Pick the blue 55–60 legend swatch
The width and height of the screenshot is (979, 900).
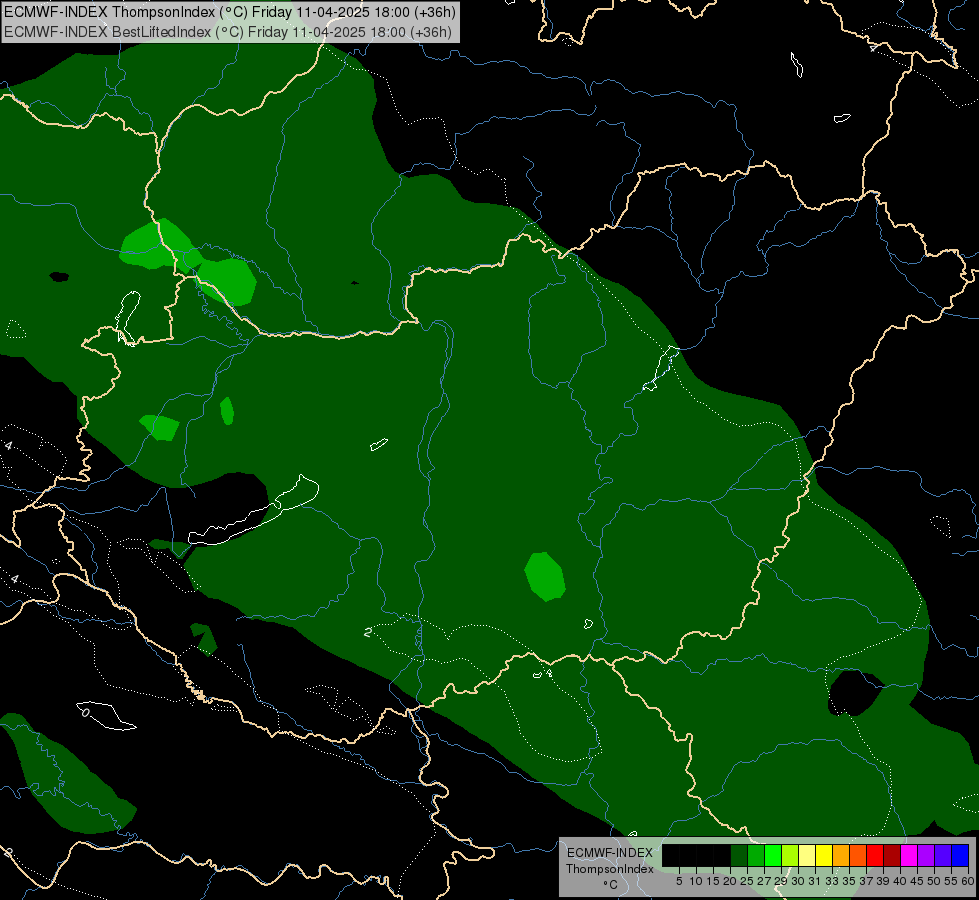(960, 855)
